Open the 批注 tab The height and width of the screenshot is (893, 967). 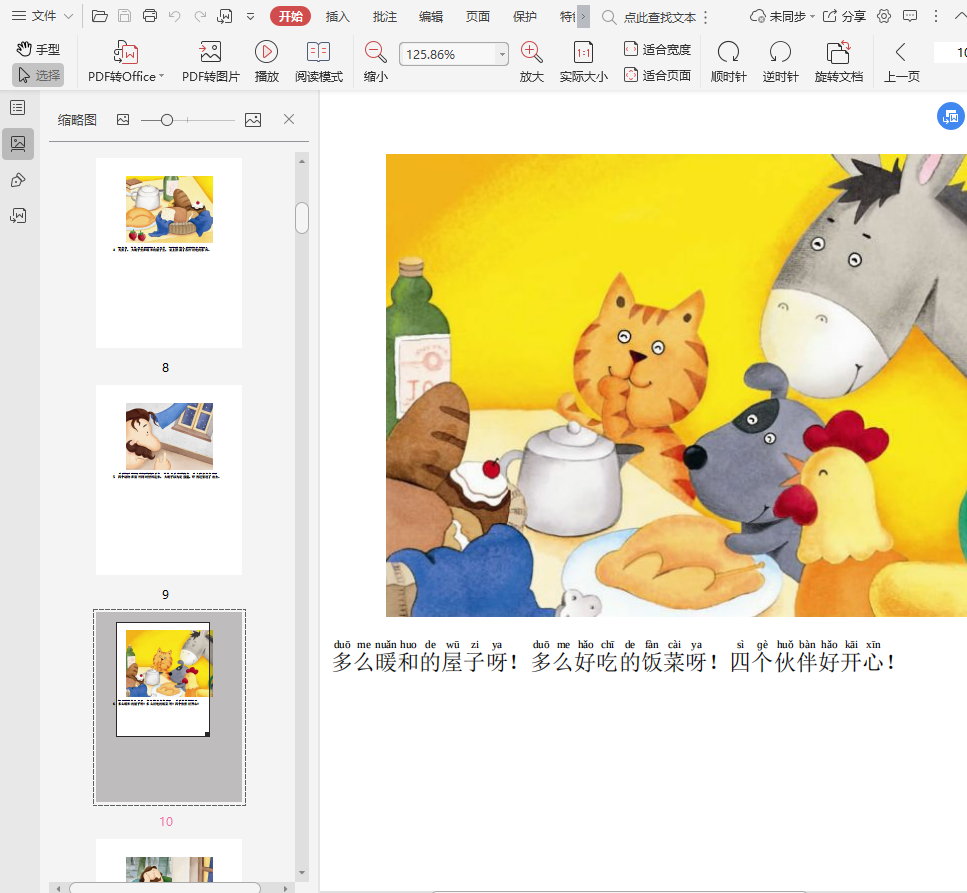[384, 16]
